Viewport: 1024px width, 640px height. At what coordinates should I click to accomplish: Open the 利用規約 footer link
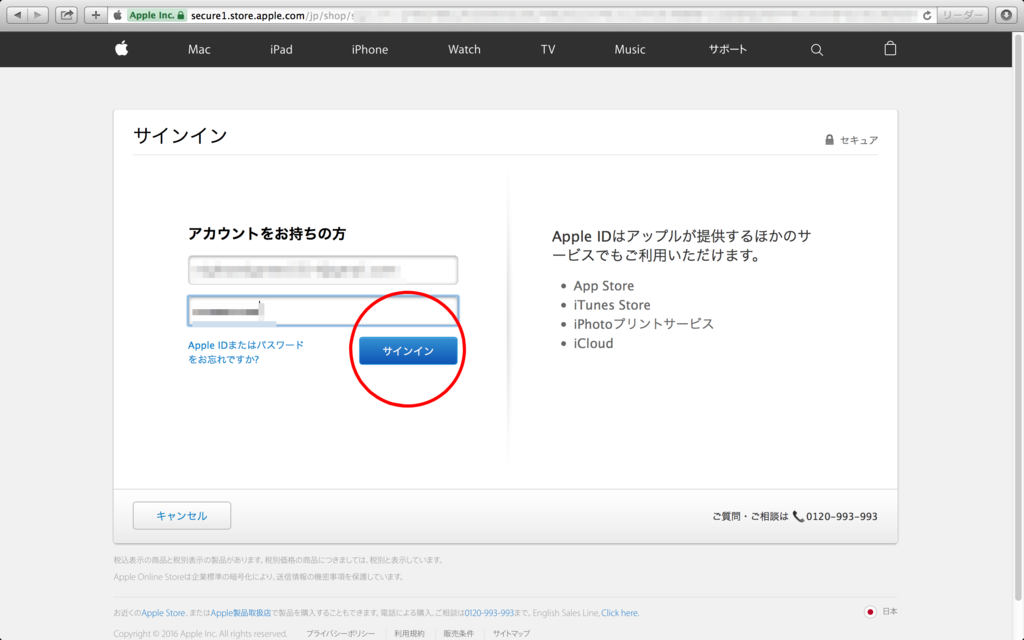coord(409,633)
